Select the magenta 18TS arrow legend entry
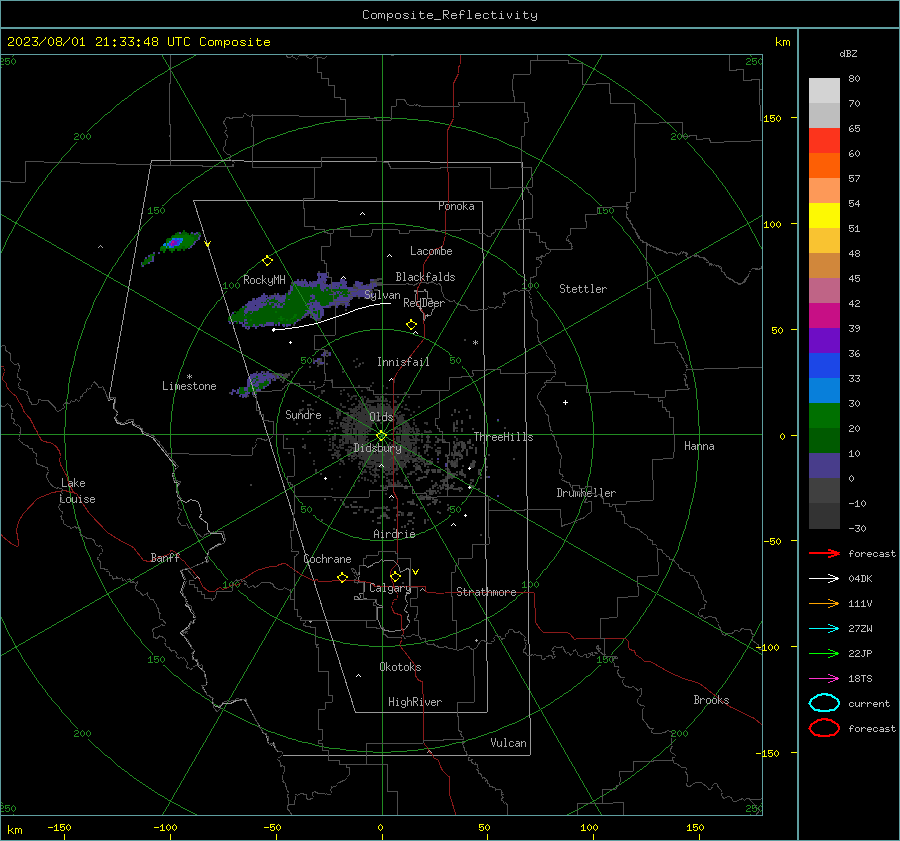 [x=824, y=679]
